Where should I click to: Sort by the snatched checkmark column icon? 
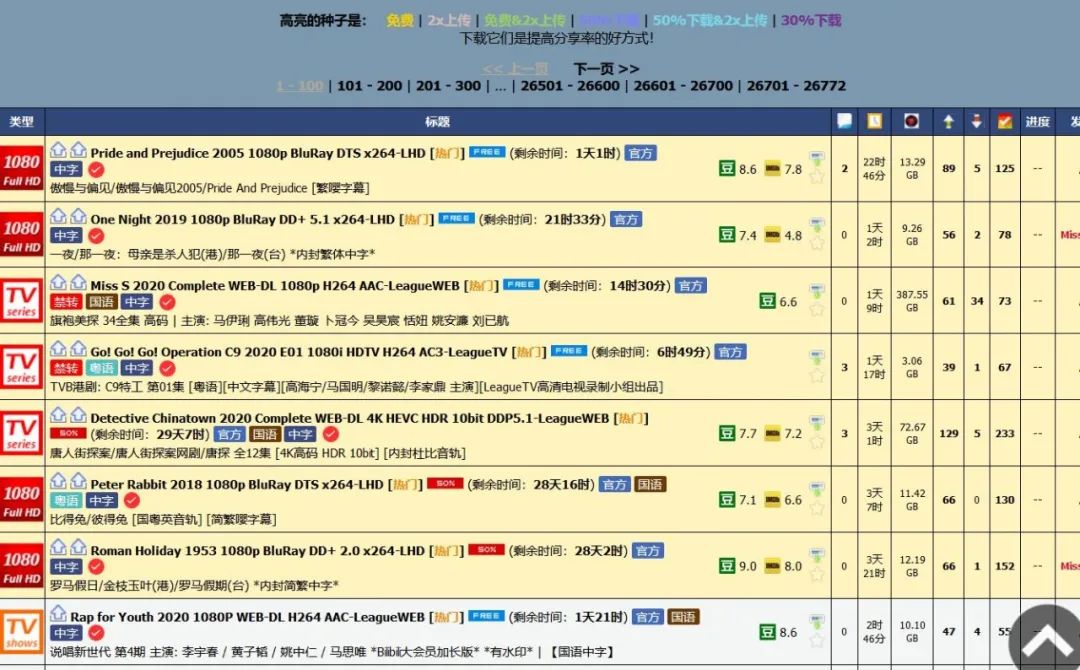(1005, 121)
